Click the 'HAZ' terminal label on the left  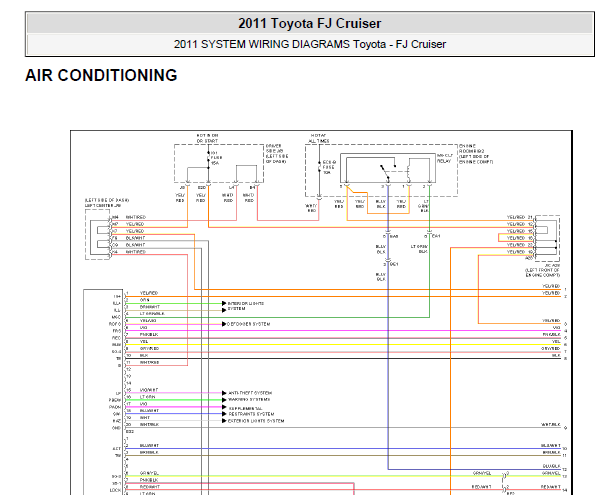coord(117,421)
